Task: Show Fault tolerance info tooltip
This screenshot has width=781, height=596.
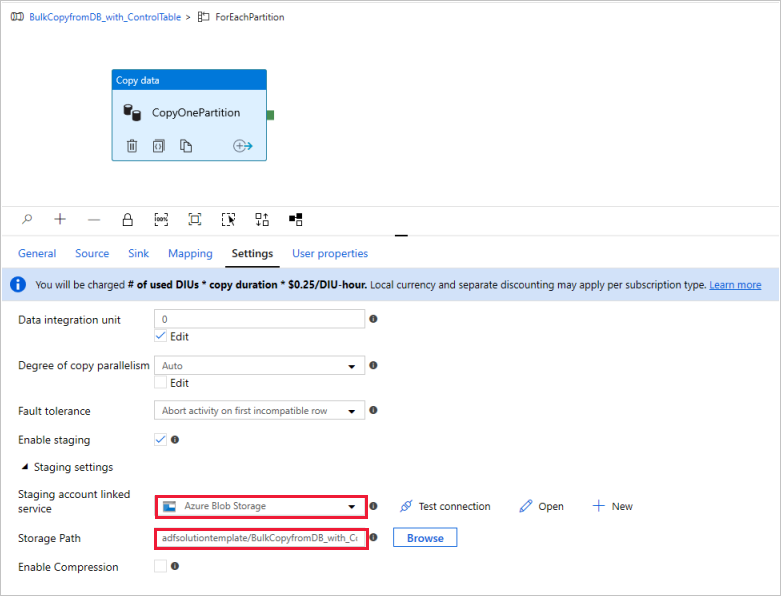Action: tap(373, 410)
